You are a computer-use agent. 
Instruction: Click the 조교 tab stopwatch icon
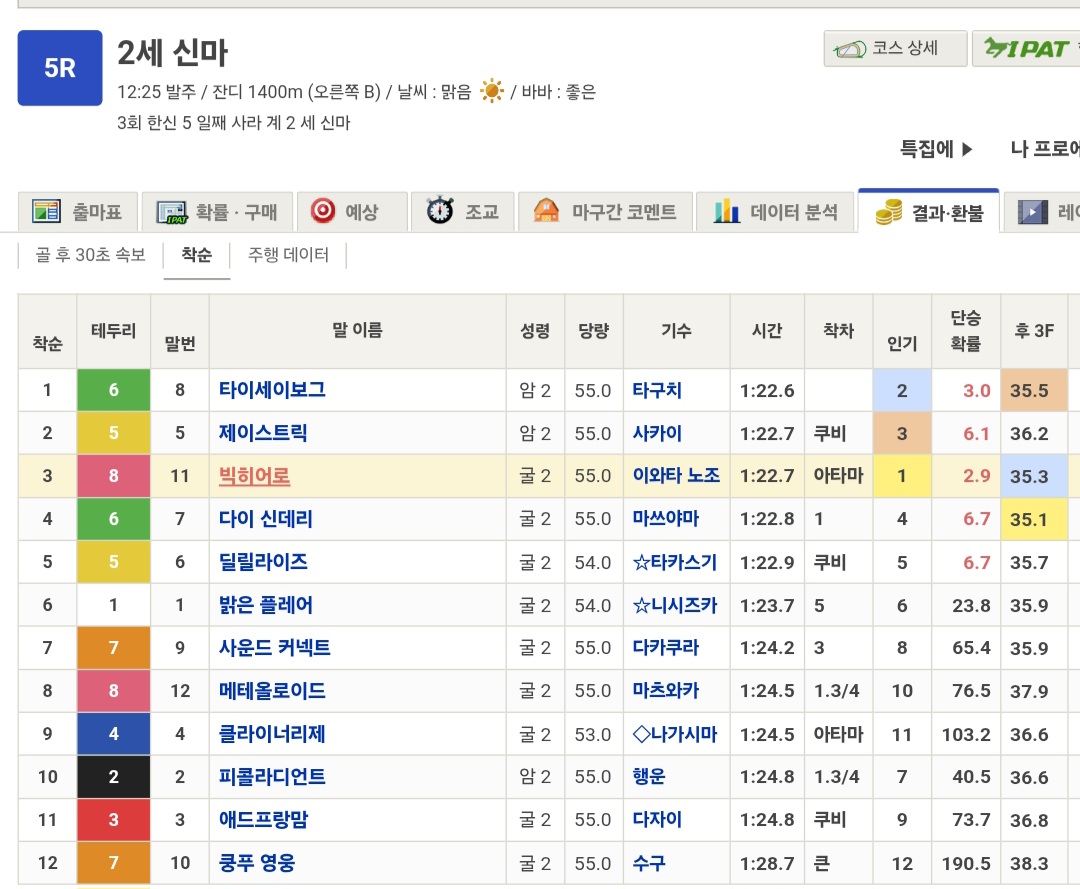(440, 211)
